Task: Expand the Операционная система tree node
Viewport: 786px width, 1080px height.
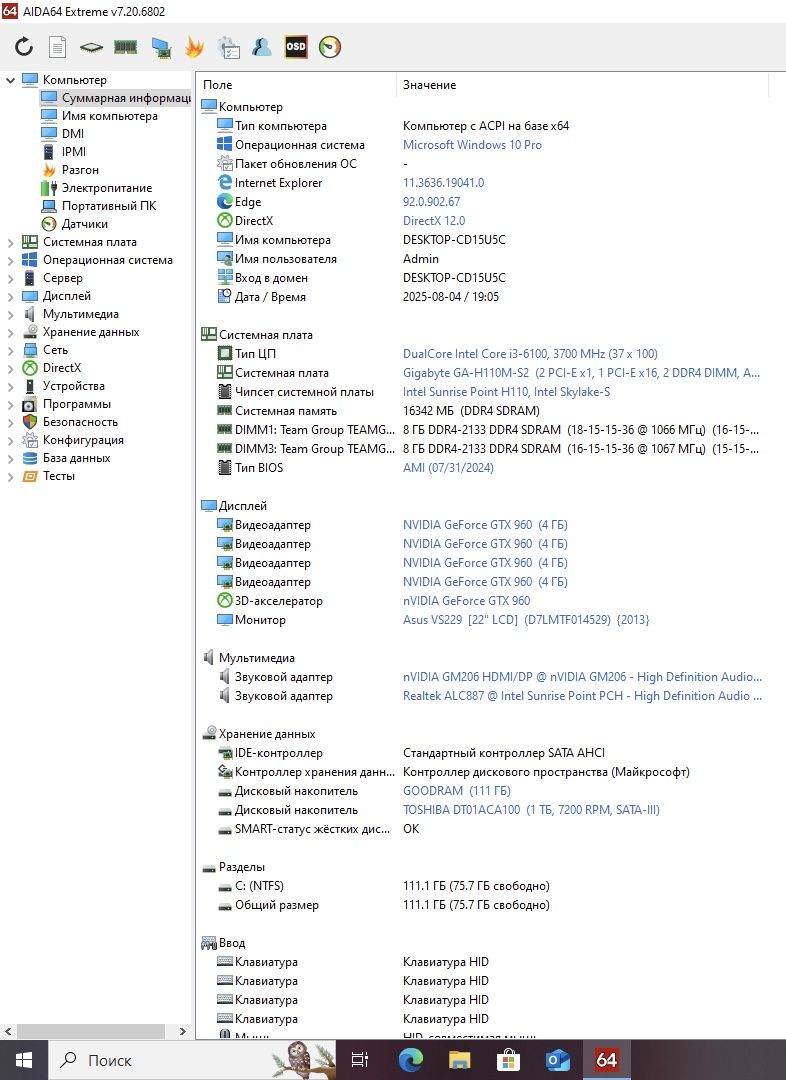Action: 10,260
